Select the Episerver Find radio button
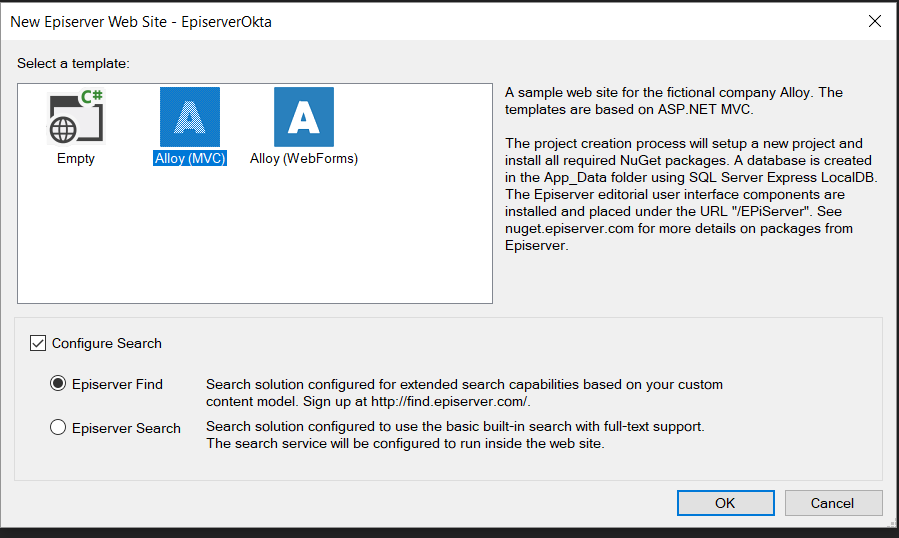This screenshot has height=538, width=899. point(58,384)
